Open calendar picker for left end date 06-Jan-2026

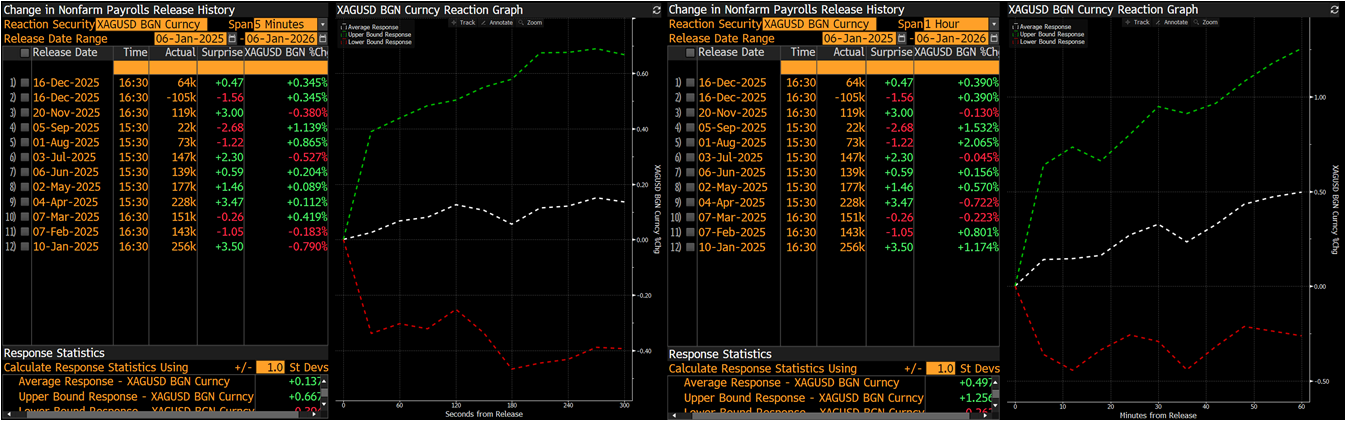323,38
